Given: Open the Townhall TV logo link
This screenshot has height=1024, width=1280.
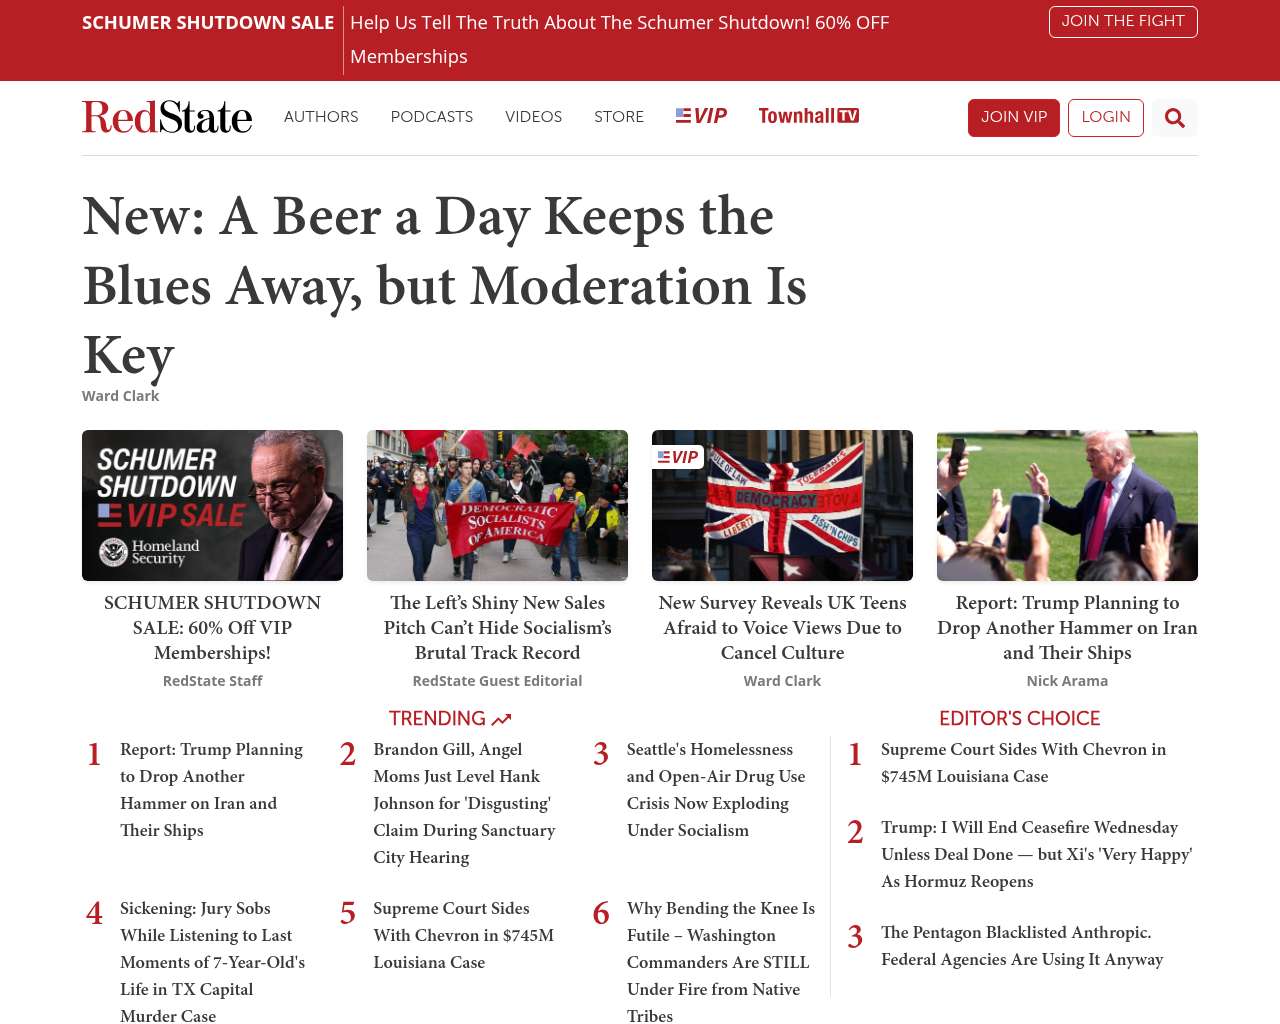Looking at the screenshot, I should [808, 116].
